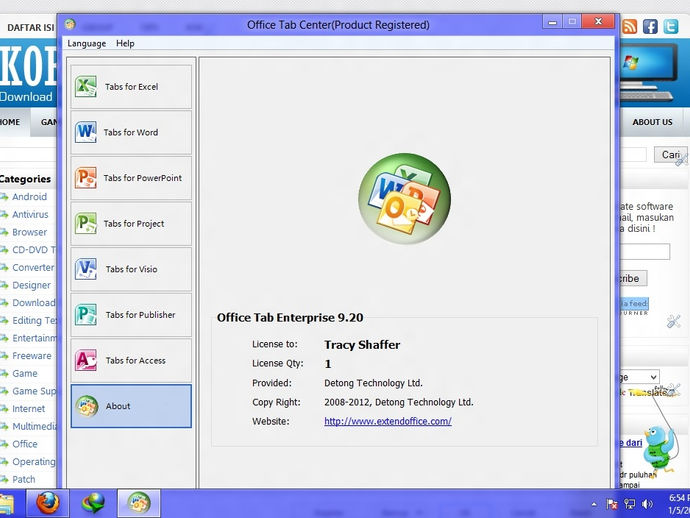The height and width of the screenshot is (518, 690).
Task: Open the Tabs for Visio section
Action: pyautogui.click(x=131, y=269)
